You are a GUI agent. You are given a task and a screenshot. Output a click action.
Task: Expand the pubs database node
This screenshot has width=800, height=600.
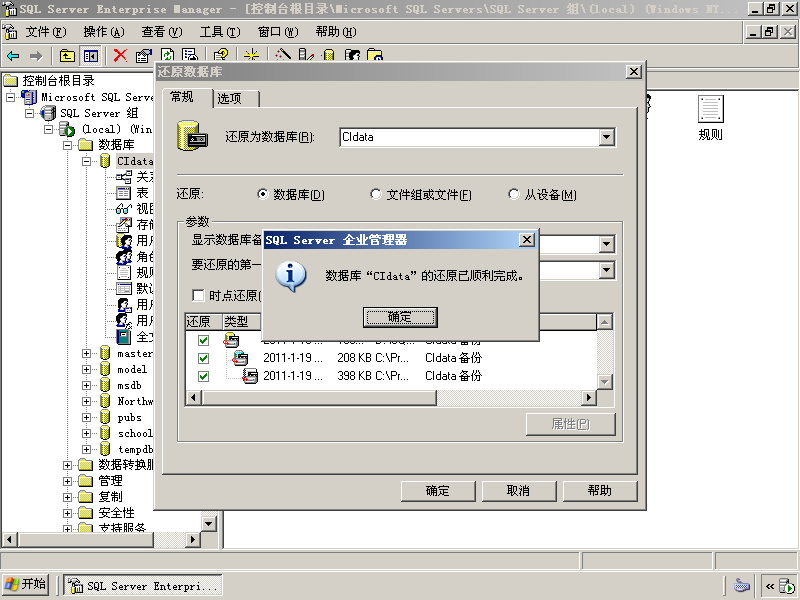pos(86,417)
